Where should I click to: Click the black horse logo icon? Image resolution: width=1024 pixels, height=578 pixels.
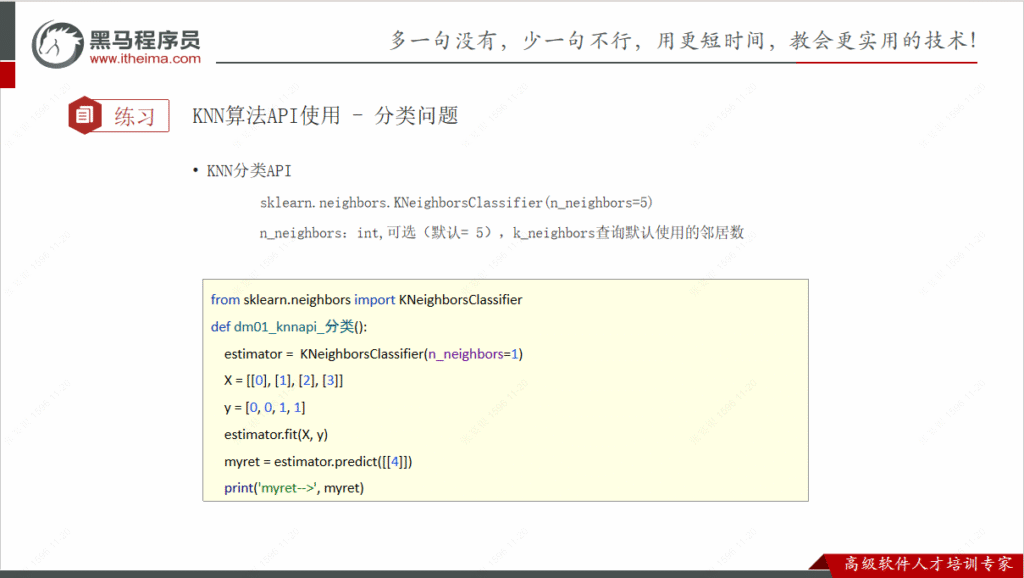(58, 44)
